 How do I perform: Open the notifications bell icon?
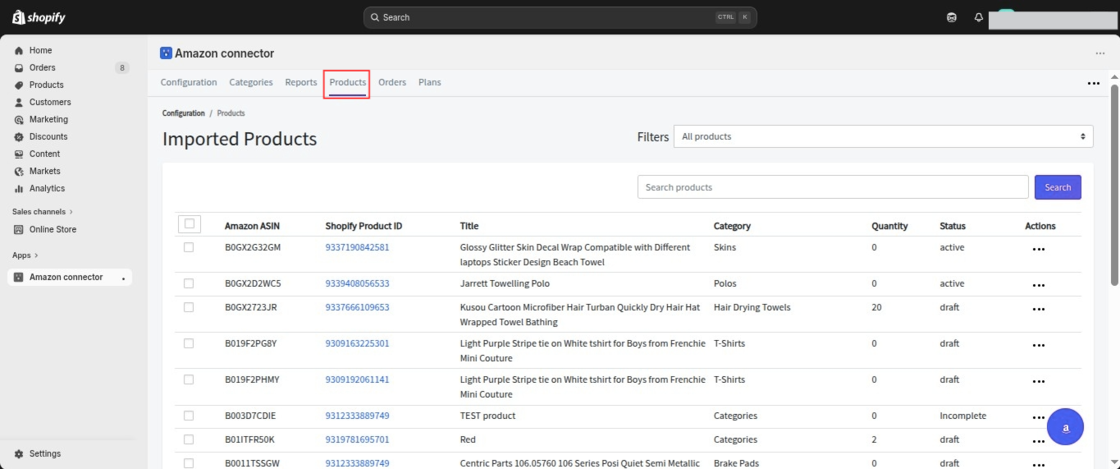[978, 17]
